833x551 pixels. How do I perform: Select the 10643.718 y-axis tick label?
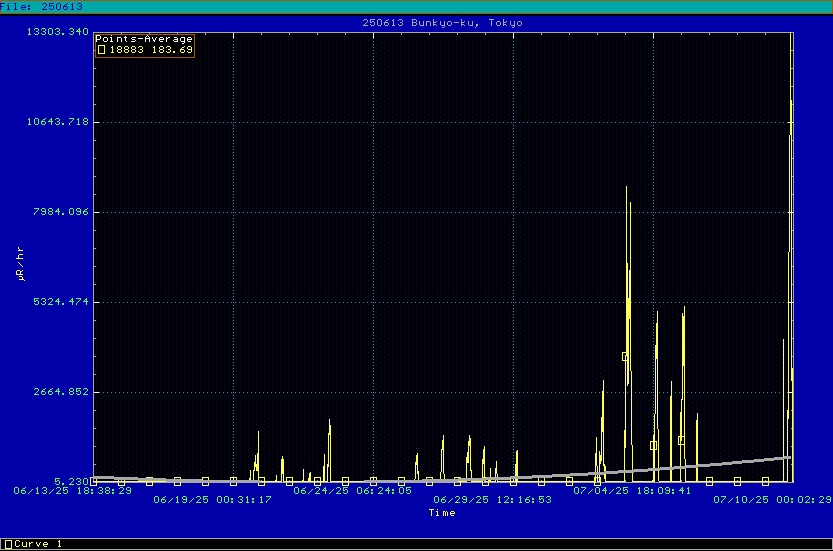coord(57,122)
